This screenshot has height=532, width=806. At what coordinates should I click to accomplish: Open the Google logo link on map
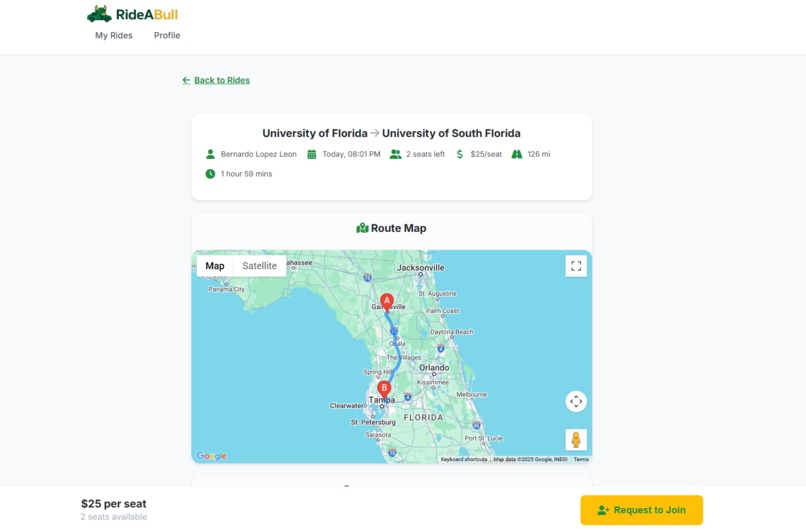point(211,456)
